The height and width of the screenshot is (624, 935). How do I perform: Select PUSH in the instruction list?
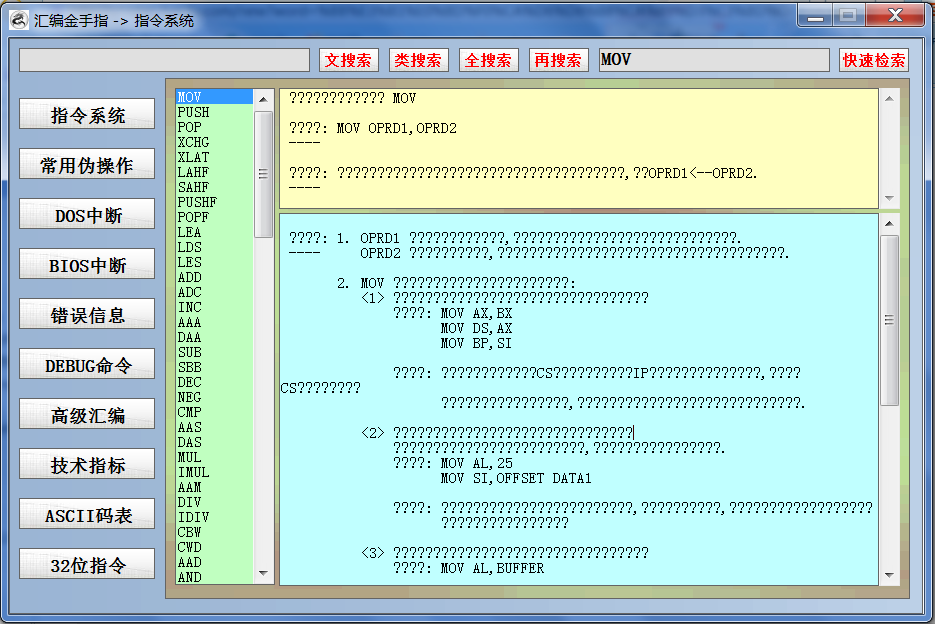214,112
